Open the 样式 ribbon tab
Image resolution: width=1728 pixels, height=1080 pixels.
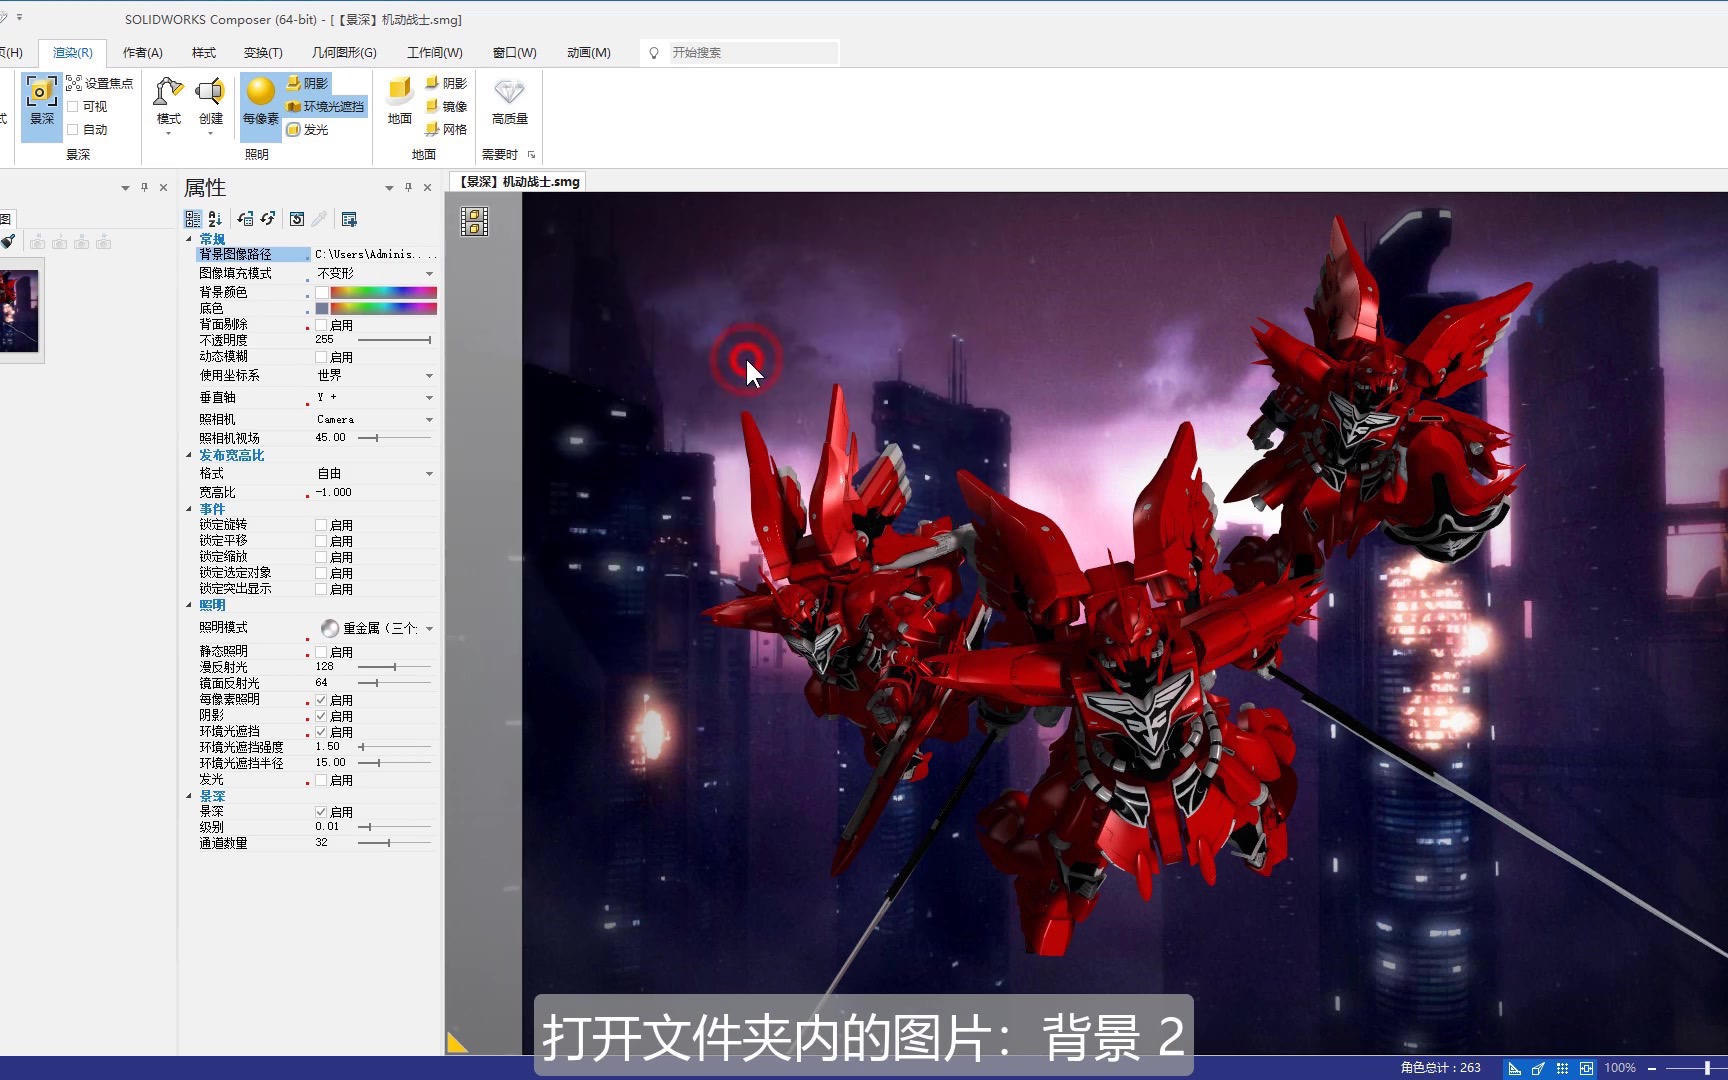point(204,53)
